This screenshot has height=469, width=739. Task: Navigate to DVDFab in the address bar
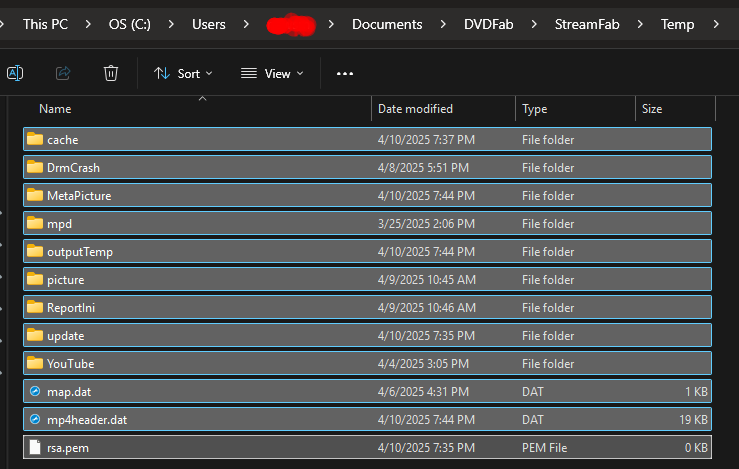[x=489, y=24]
